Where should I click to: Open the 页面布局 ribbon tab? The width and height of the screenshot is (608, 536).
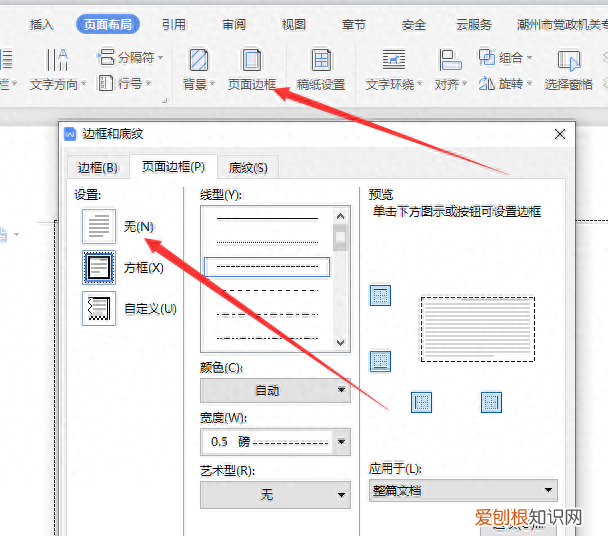(x=108, y=24)
